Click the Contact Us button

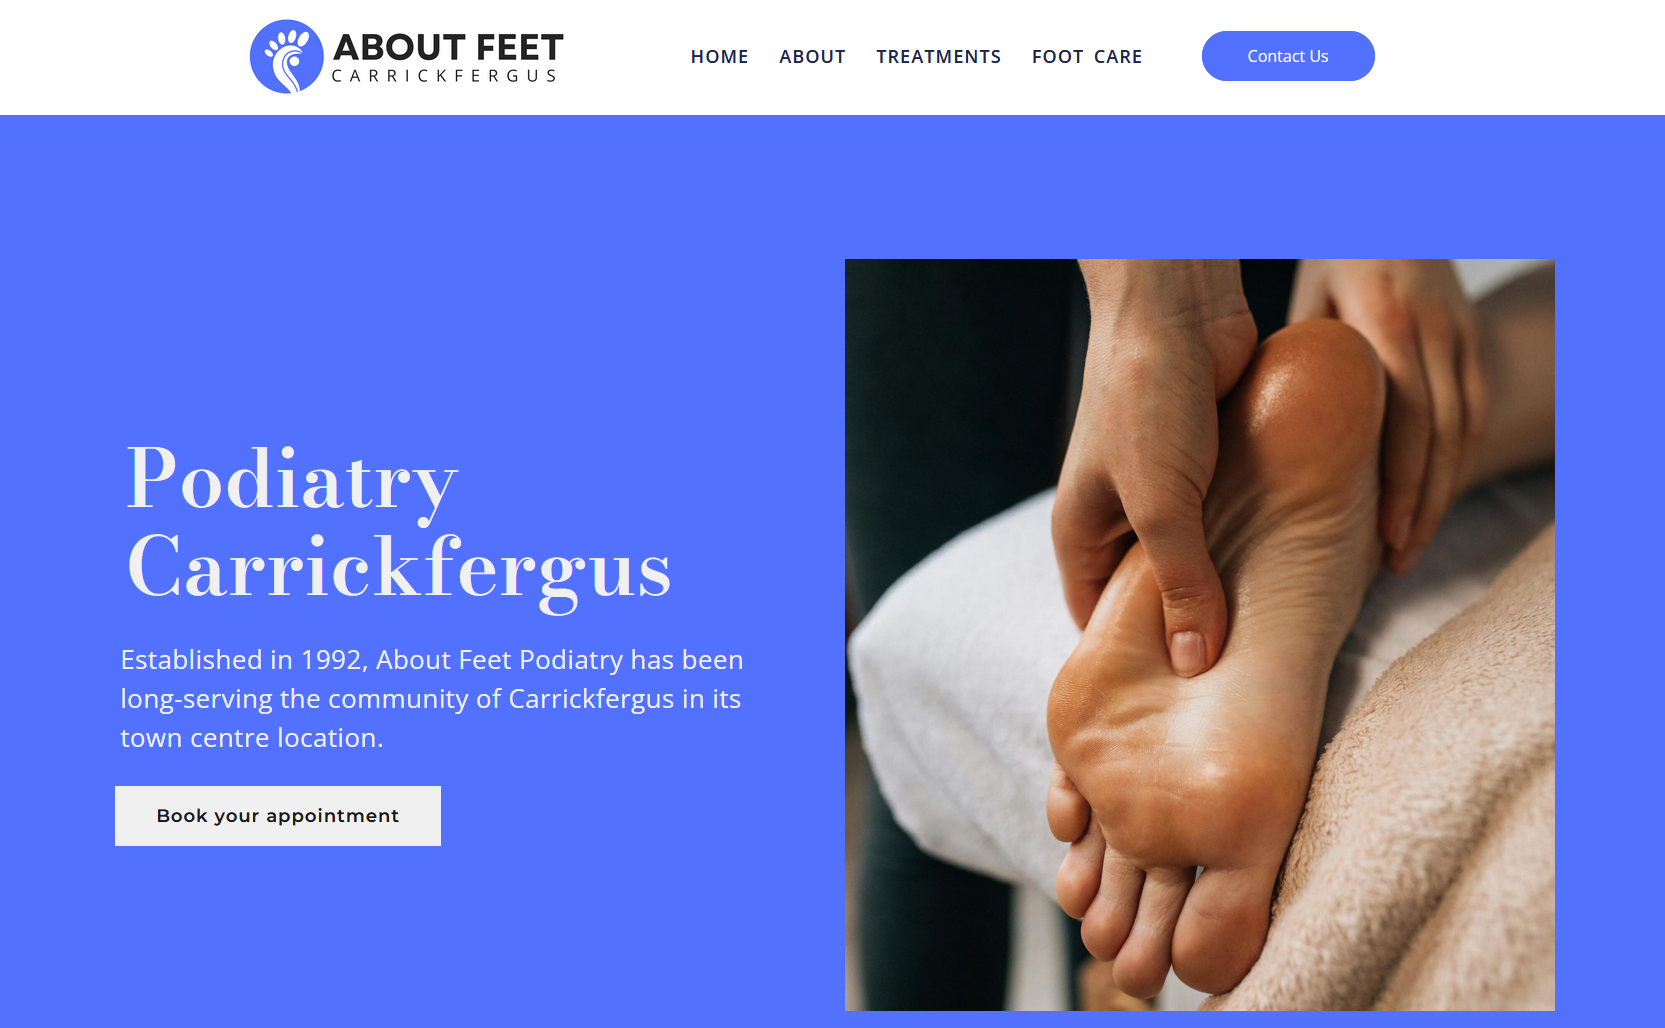coord(1288,56)
